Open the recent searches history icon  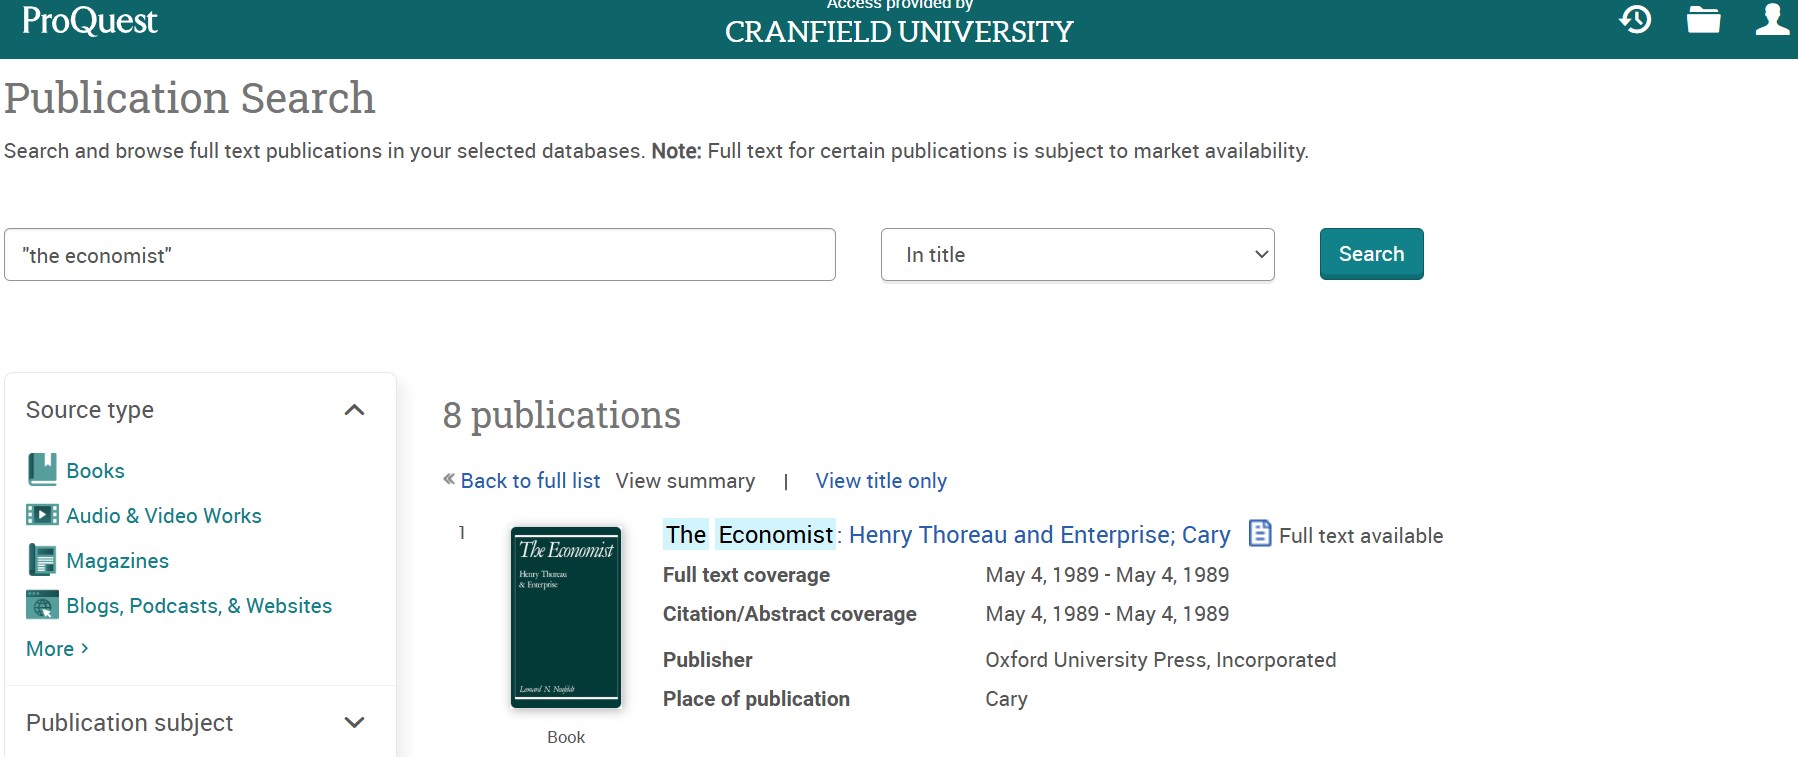[1635, 19]
